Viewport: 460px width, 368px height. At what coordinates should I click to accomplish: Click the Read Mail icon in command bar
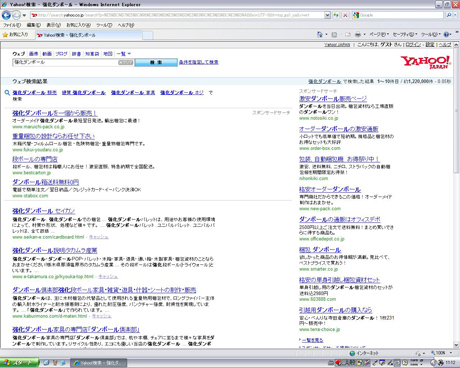click(x=348, y=34)
